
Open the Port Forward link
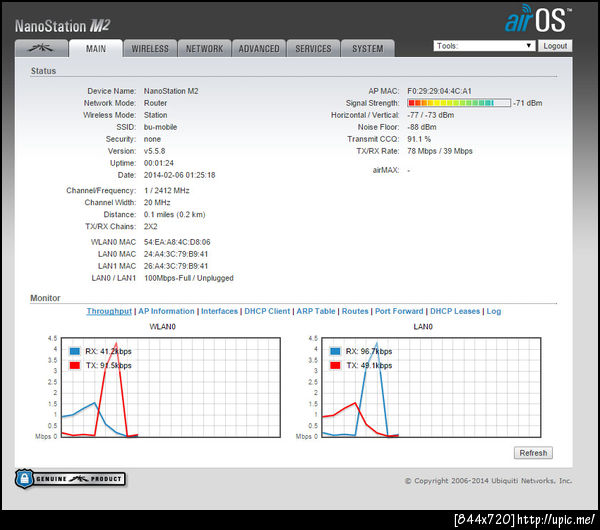pyautogui.click(x=399, y=311)
